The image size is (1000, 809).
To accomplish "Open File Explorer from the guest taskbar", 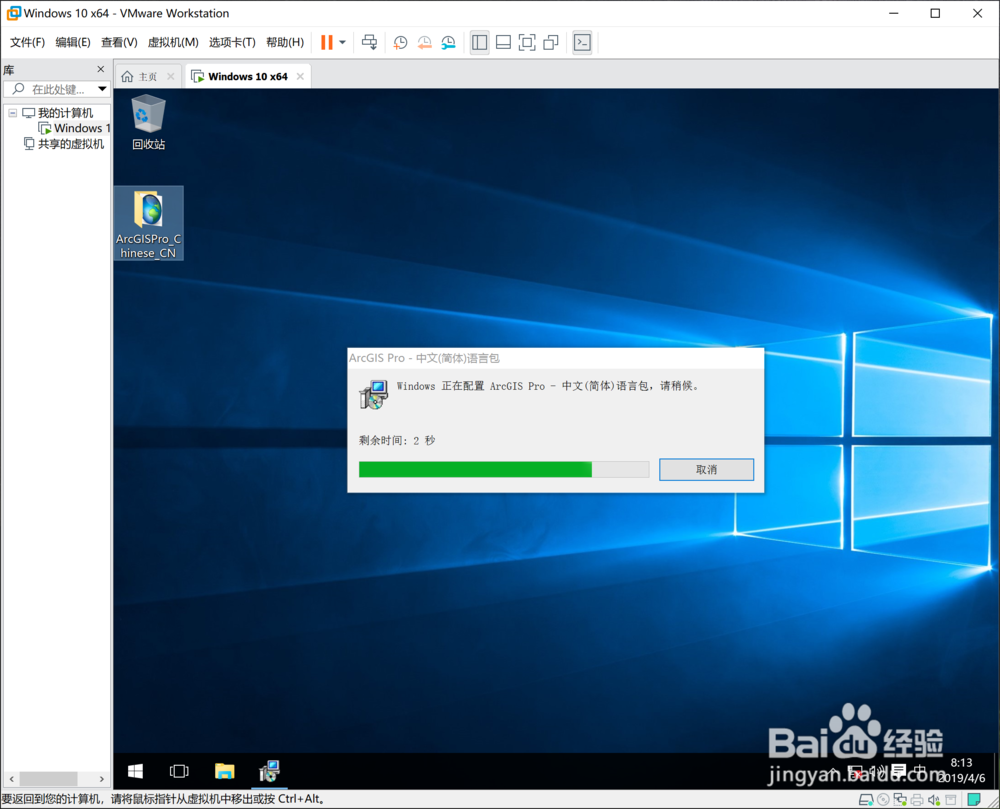I will click(224, 771).
